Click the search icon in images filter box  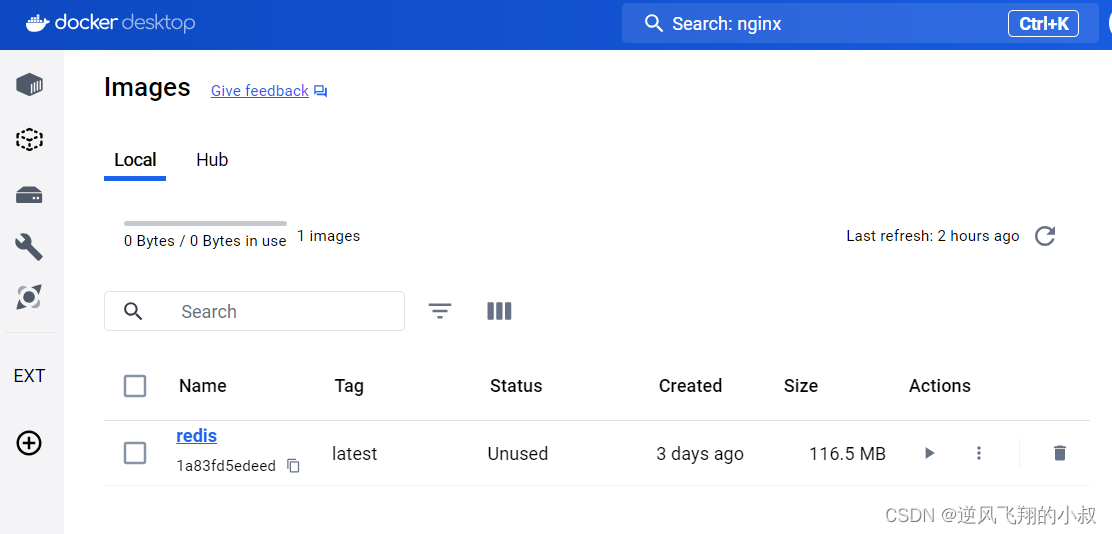[133, 311]
